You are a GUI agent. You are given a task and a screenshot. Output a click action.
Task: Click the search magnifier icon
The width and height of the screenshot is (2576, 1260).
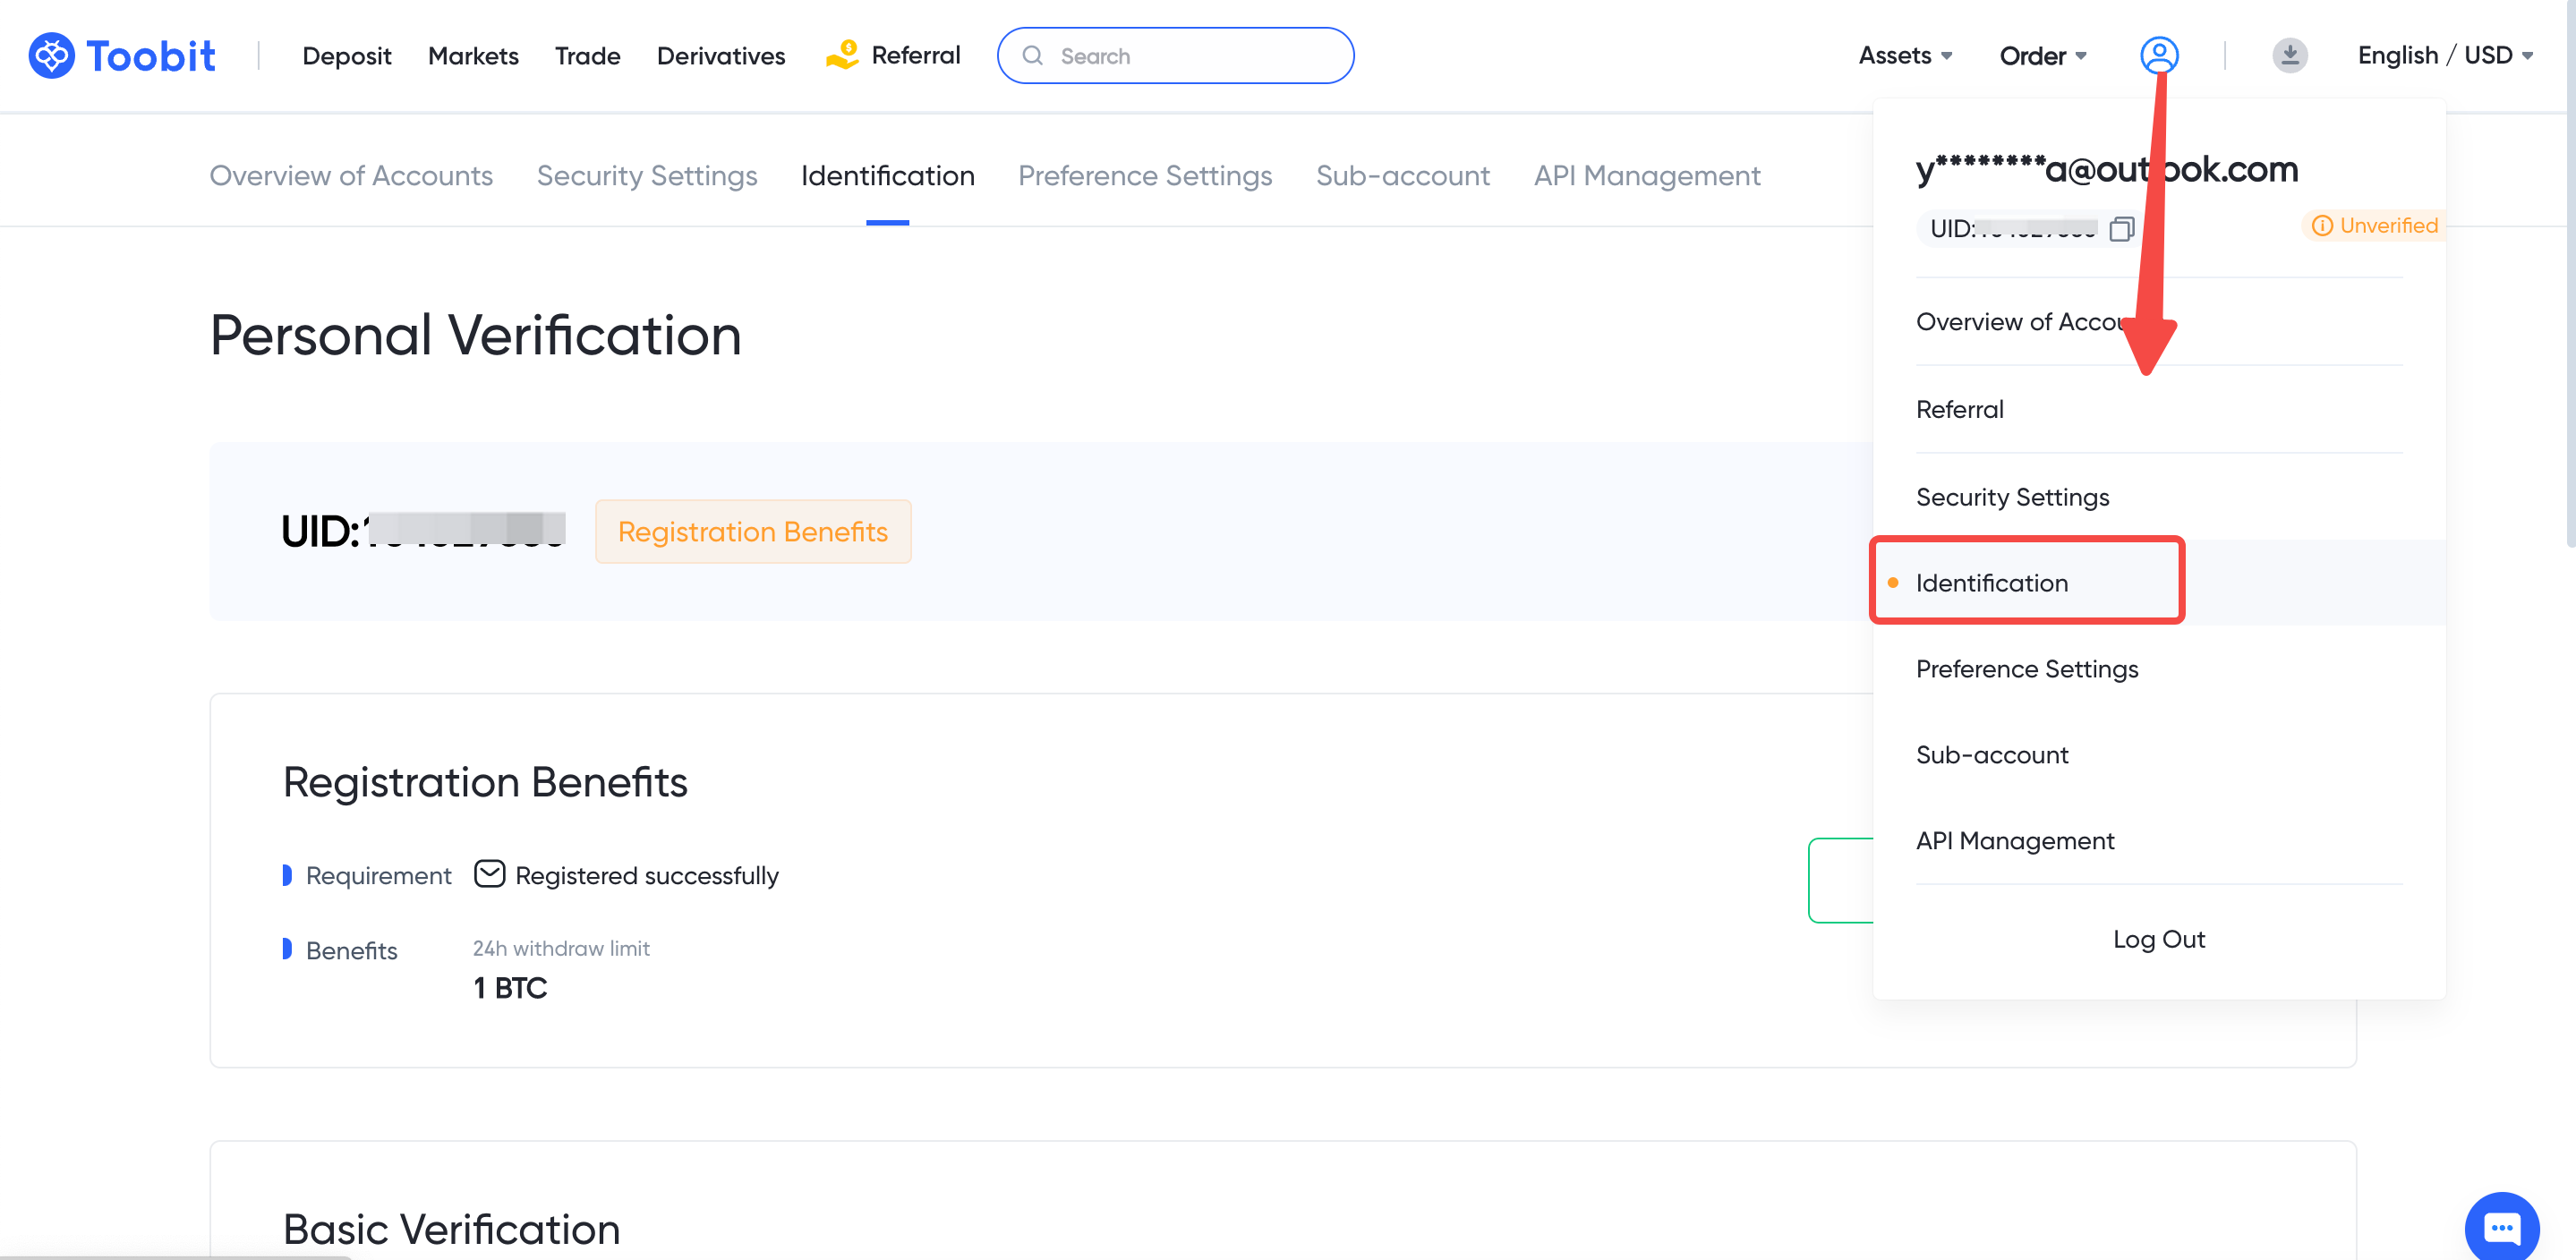click(1033, 56)
